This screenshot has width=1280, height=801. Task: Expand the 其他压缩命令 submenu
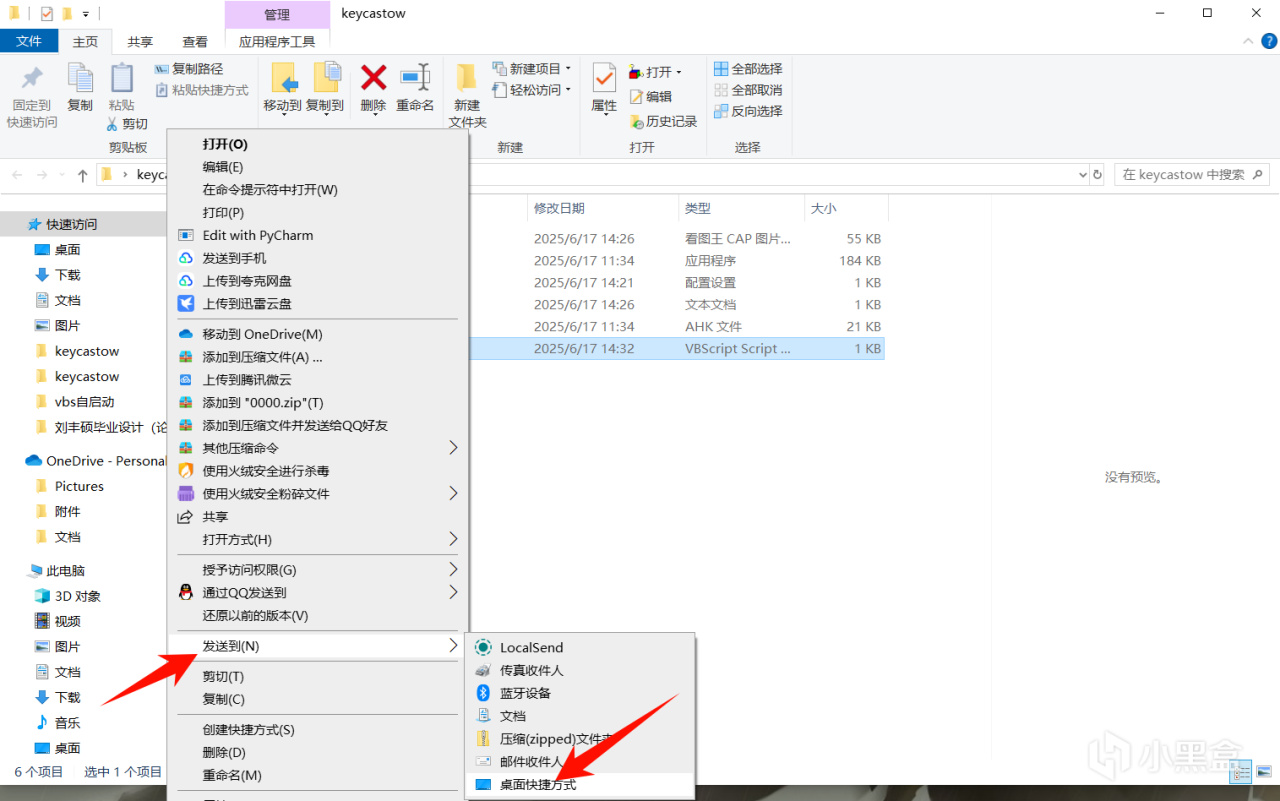pos(453,448)
